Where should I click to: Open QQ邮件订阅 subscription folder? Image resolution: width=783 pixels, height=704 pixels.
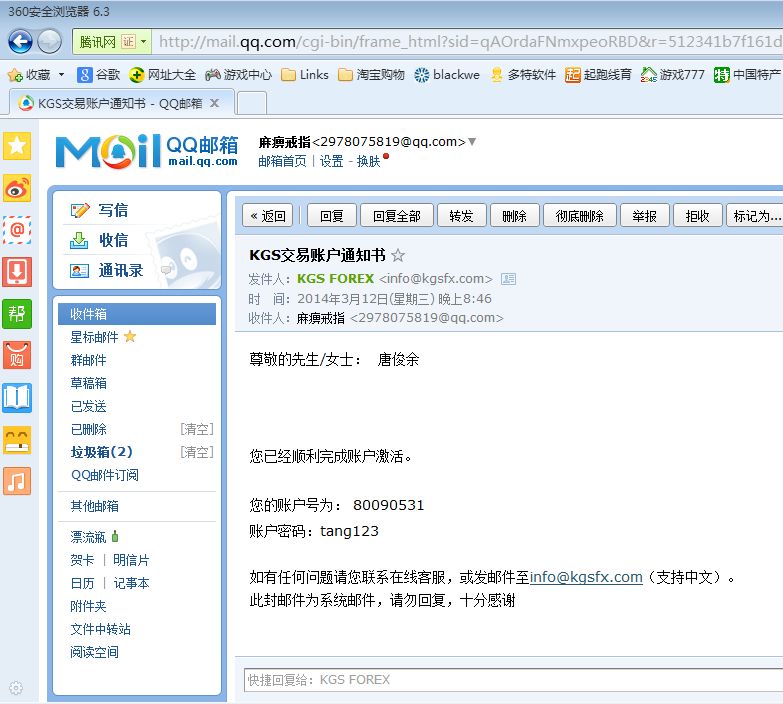(104, 475)
